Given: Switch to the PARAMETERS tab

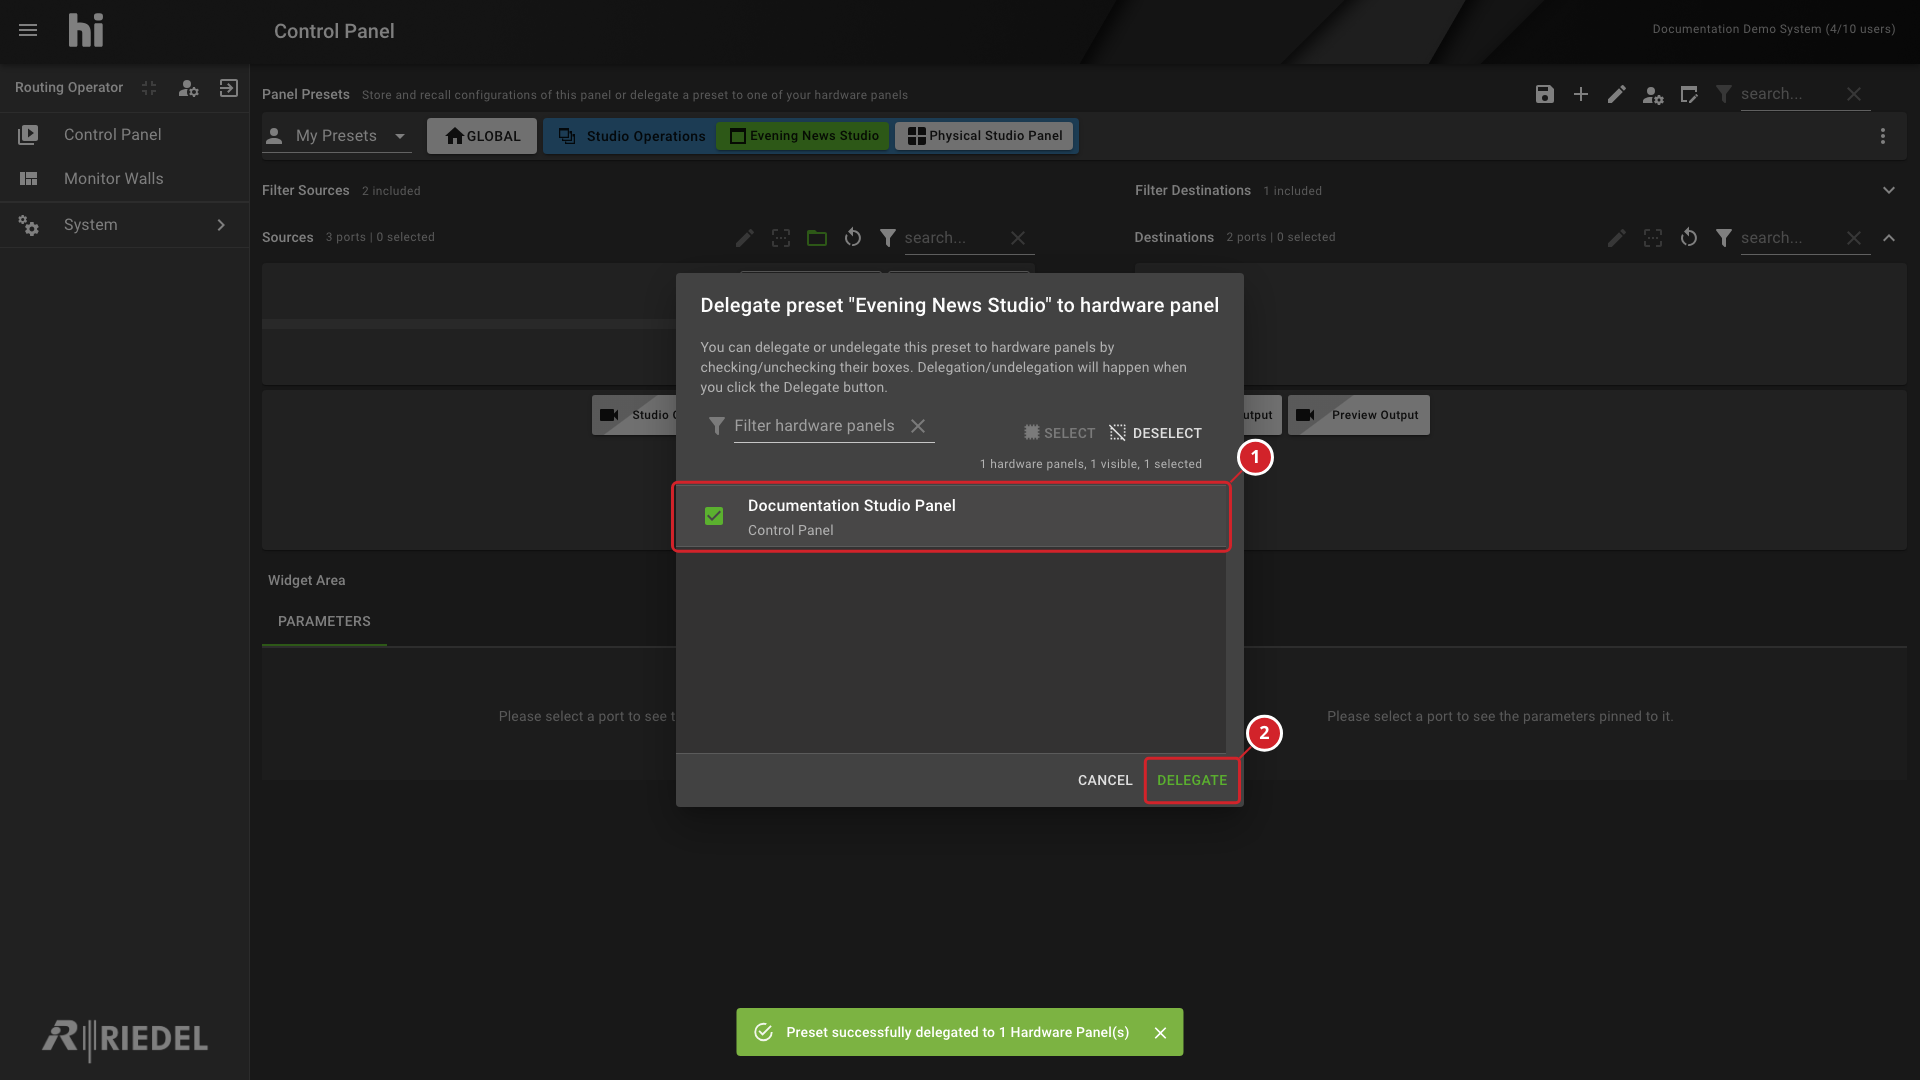Looking at the screenshot, I should click(x=324, y=621).
